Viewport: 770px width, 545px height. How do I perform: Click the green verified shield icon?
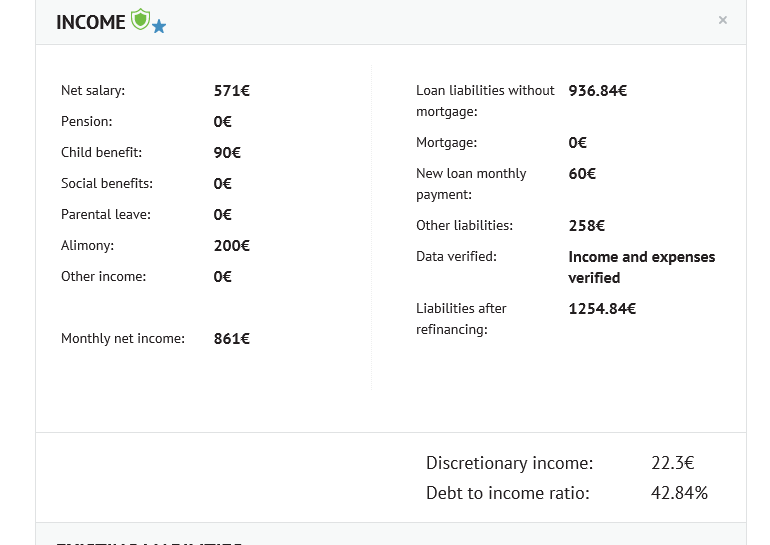[140, 19]
